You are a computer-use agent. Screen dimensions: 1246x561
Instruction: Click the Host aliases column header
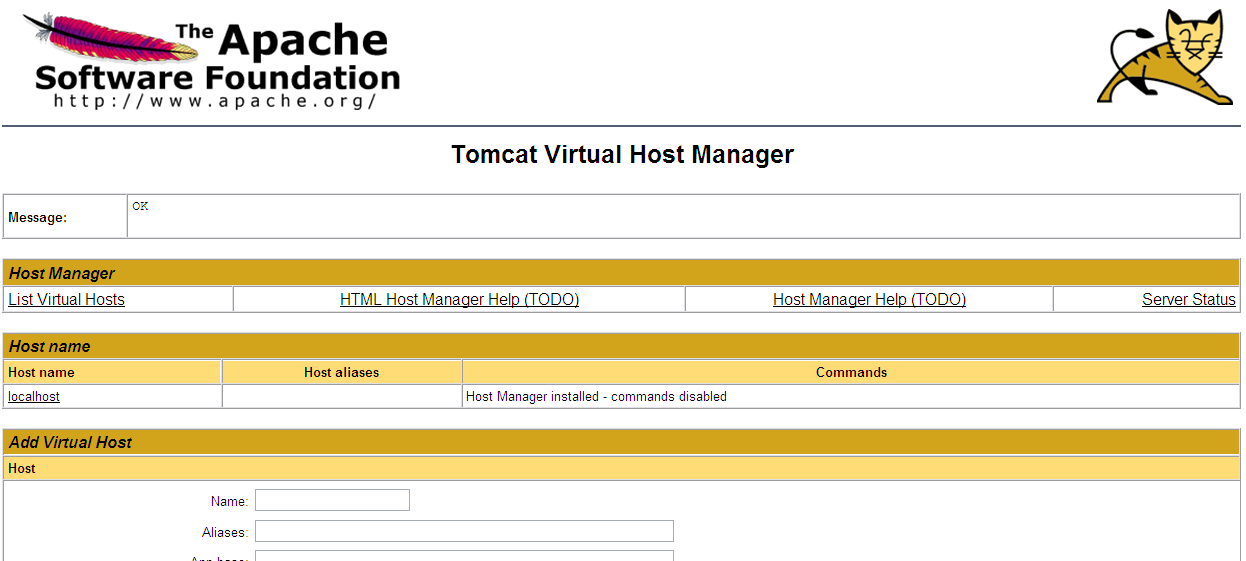point(341,373)
